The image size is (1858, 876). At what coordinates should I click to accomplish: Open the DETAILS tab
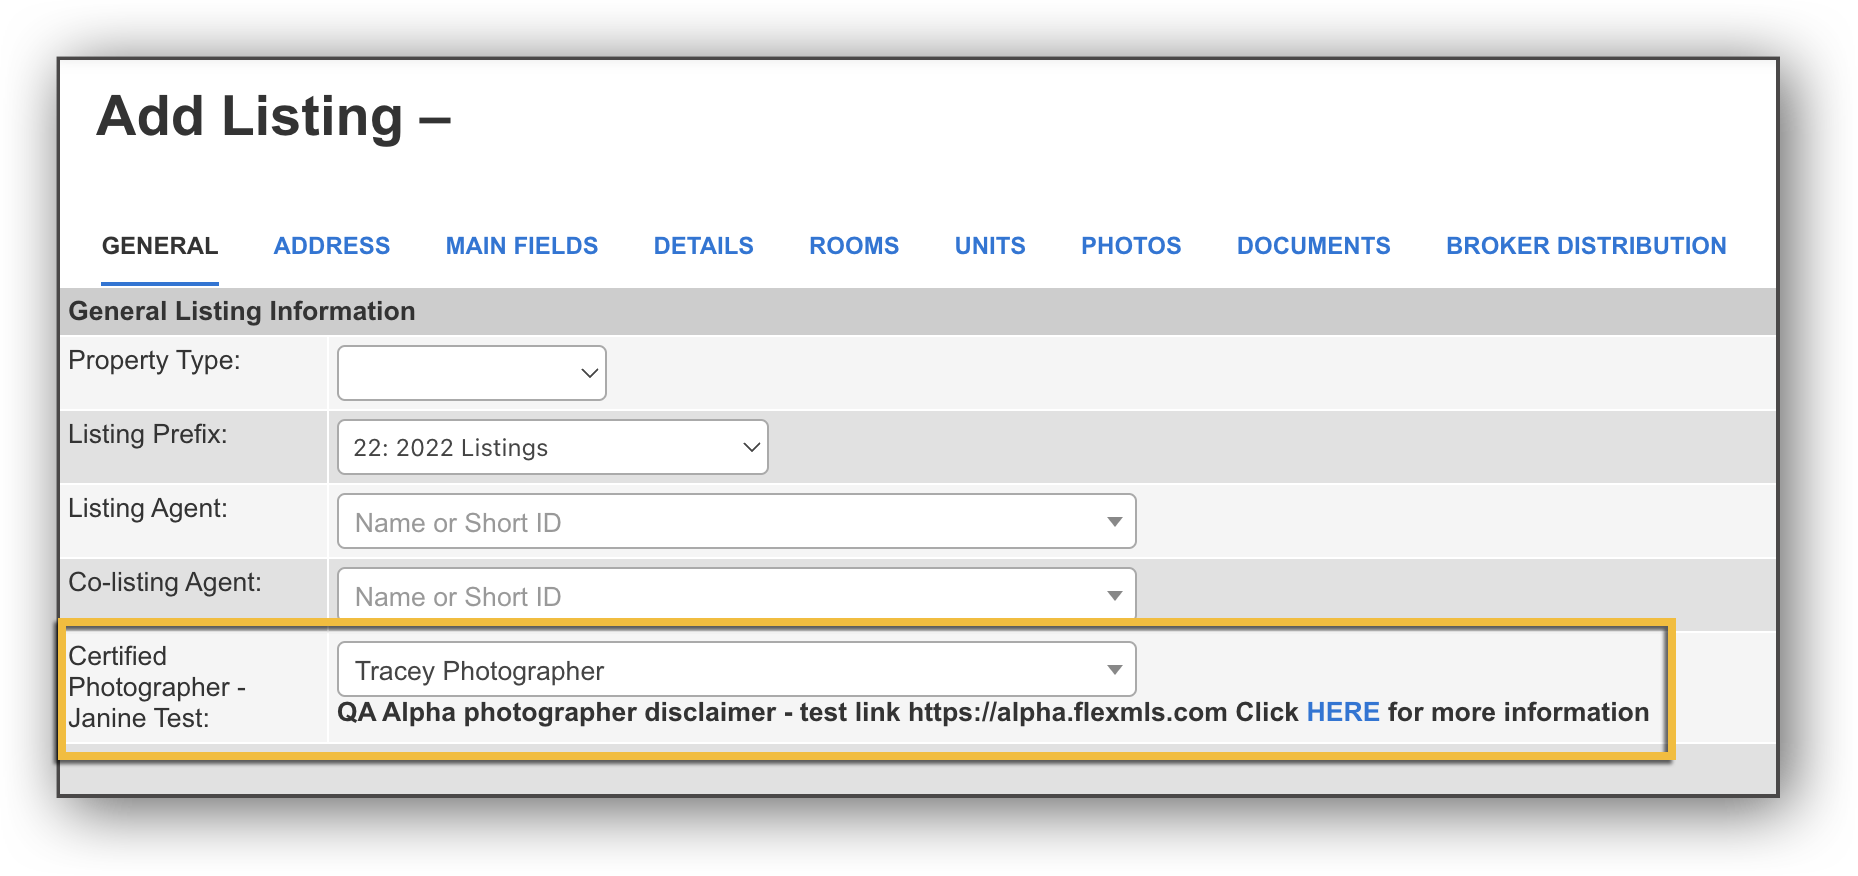(x=704, y=246)
